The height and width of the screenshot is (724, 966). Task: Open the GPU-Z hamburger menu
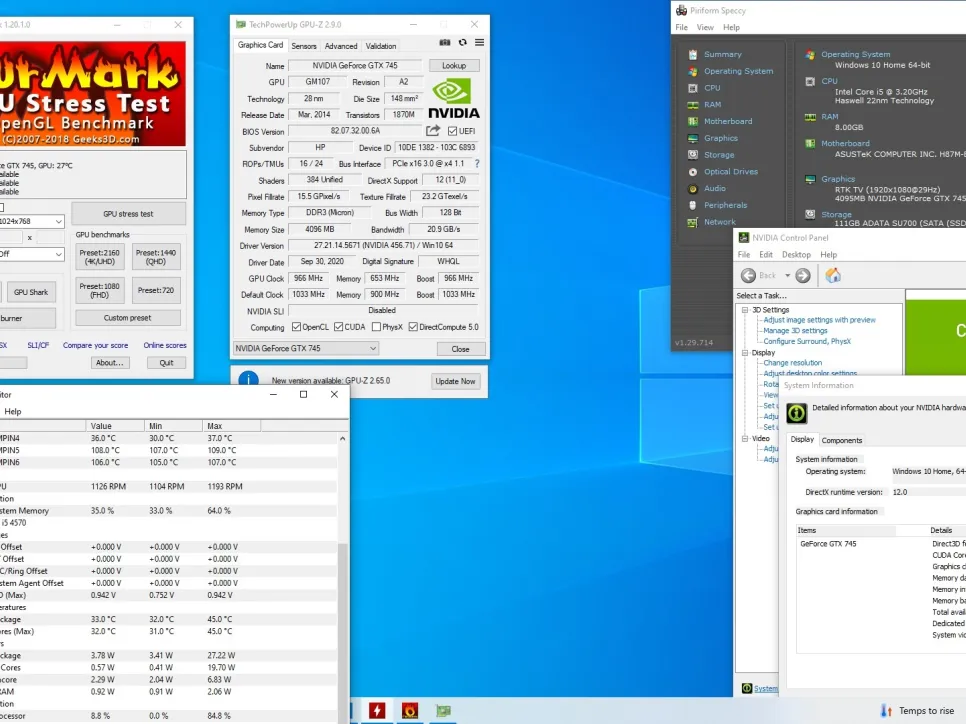pyautogui.click(x=479, y=43)
